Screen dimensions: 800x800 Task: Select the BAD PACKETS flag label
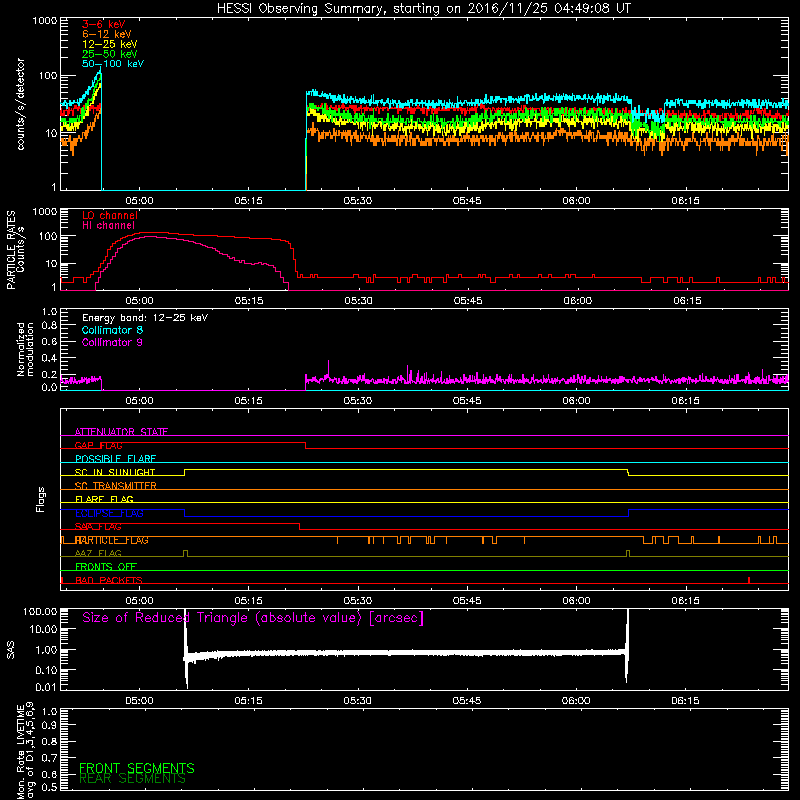(x=109, y=580)
